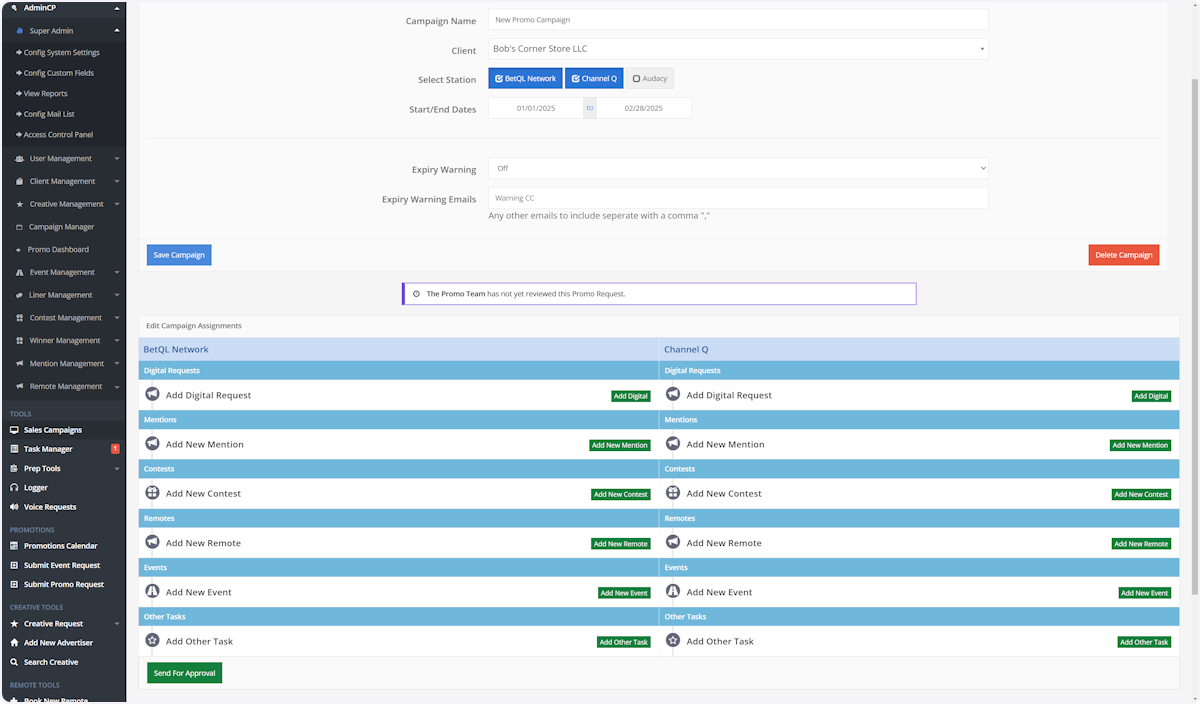This screenshot has width=1200, height=704.
Task: Open the Expiry Warning dropdown
Action: click(x=738, y=168)
